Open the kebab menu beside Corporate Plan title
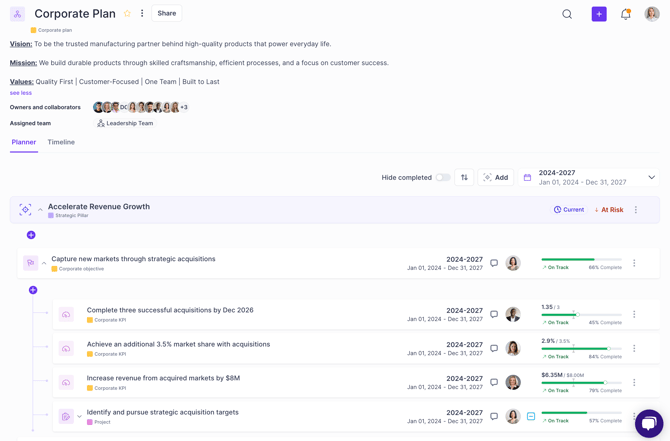670x441 pixels. pyautogui.click(x=142, y=13)
